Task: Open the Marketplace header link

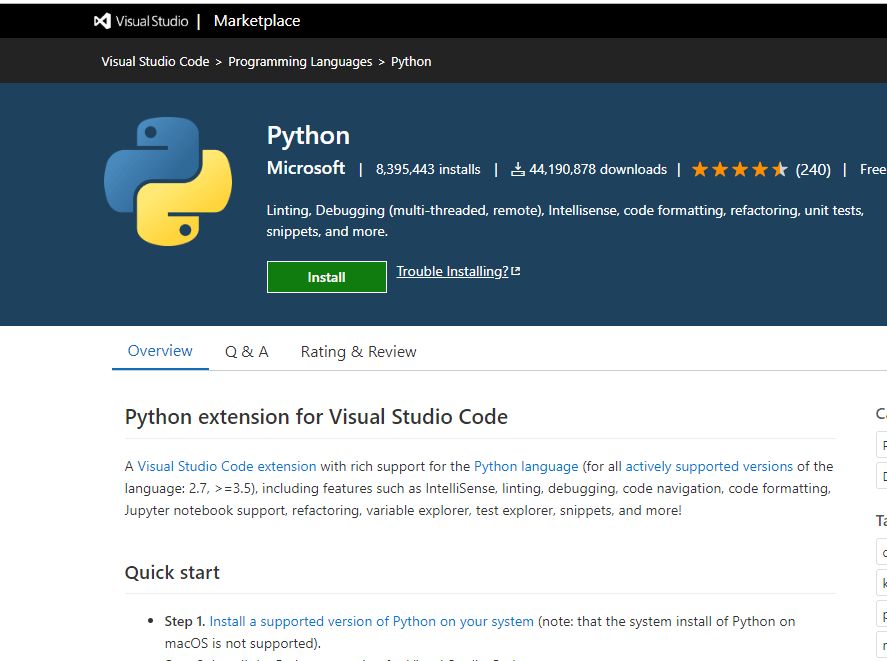Action: 256,21
